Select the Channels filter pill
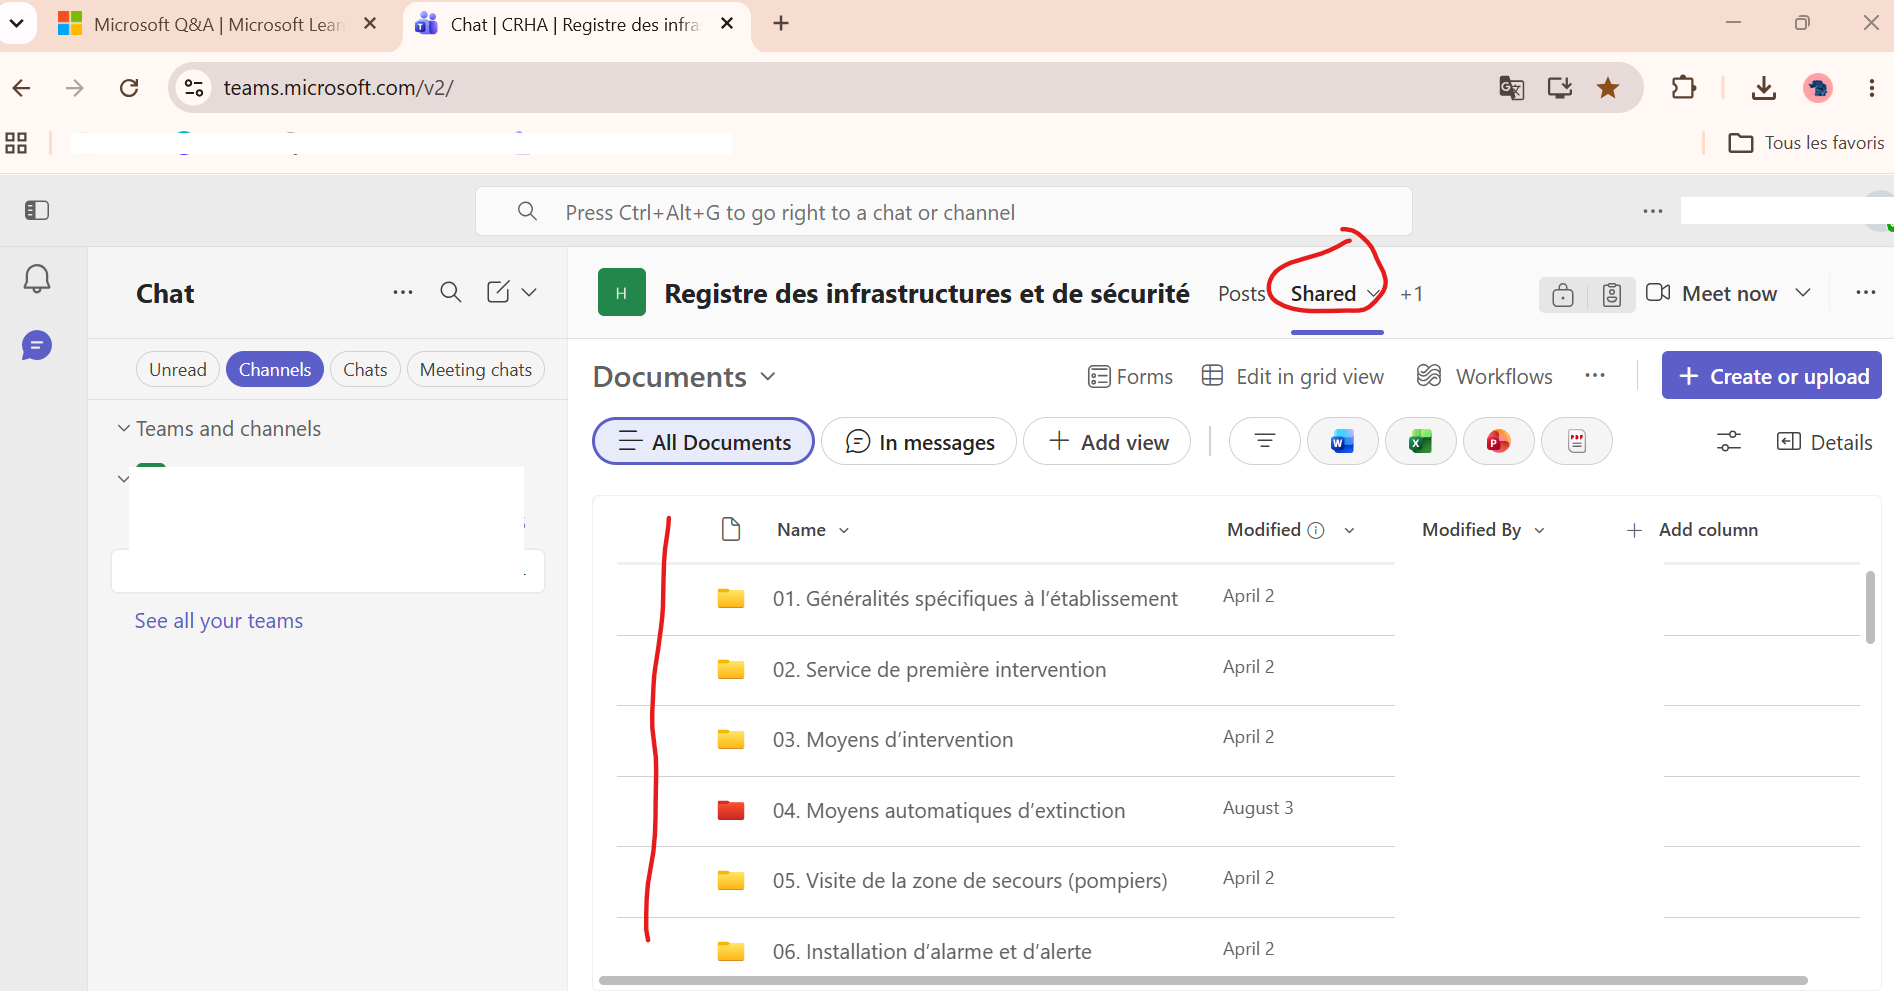This screenshot has width=1894, height=991. pos(275,369)
